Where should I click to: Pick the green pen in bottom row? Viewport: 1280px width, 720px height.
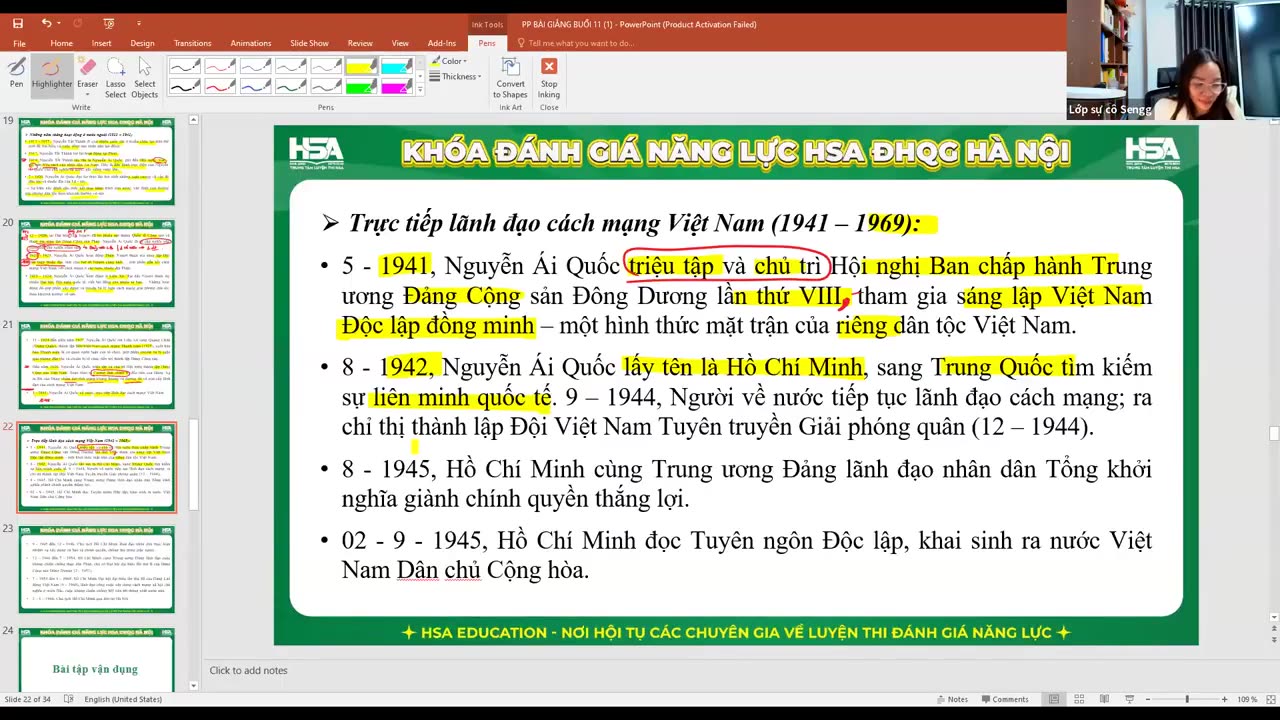(291, 86)
